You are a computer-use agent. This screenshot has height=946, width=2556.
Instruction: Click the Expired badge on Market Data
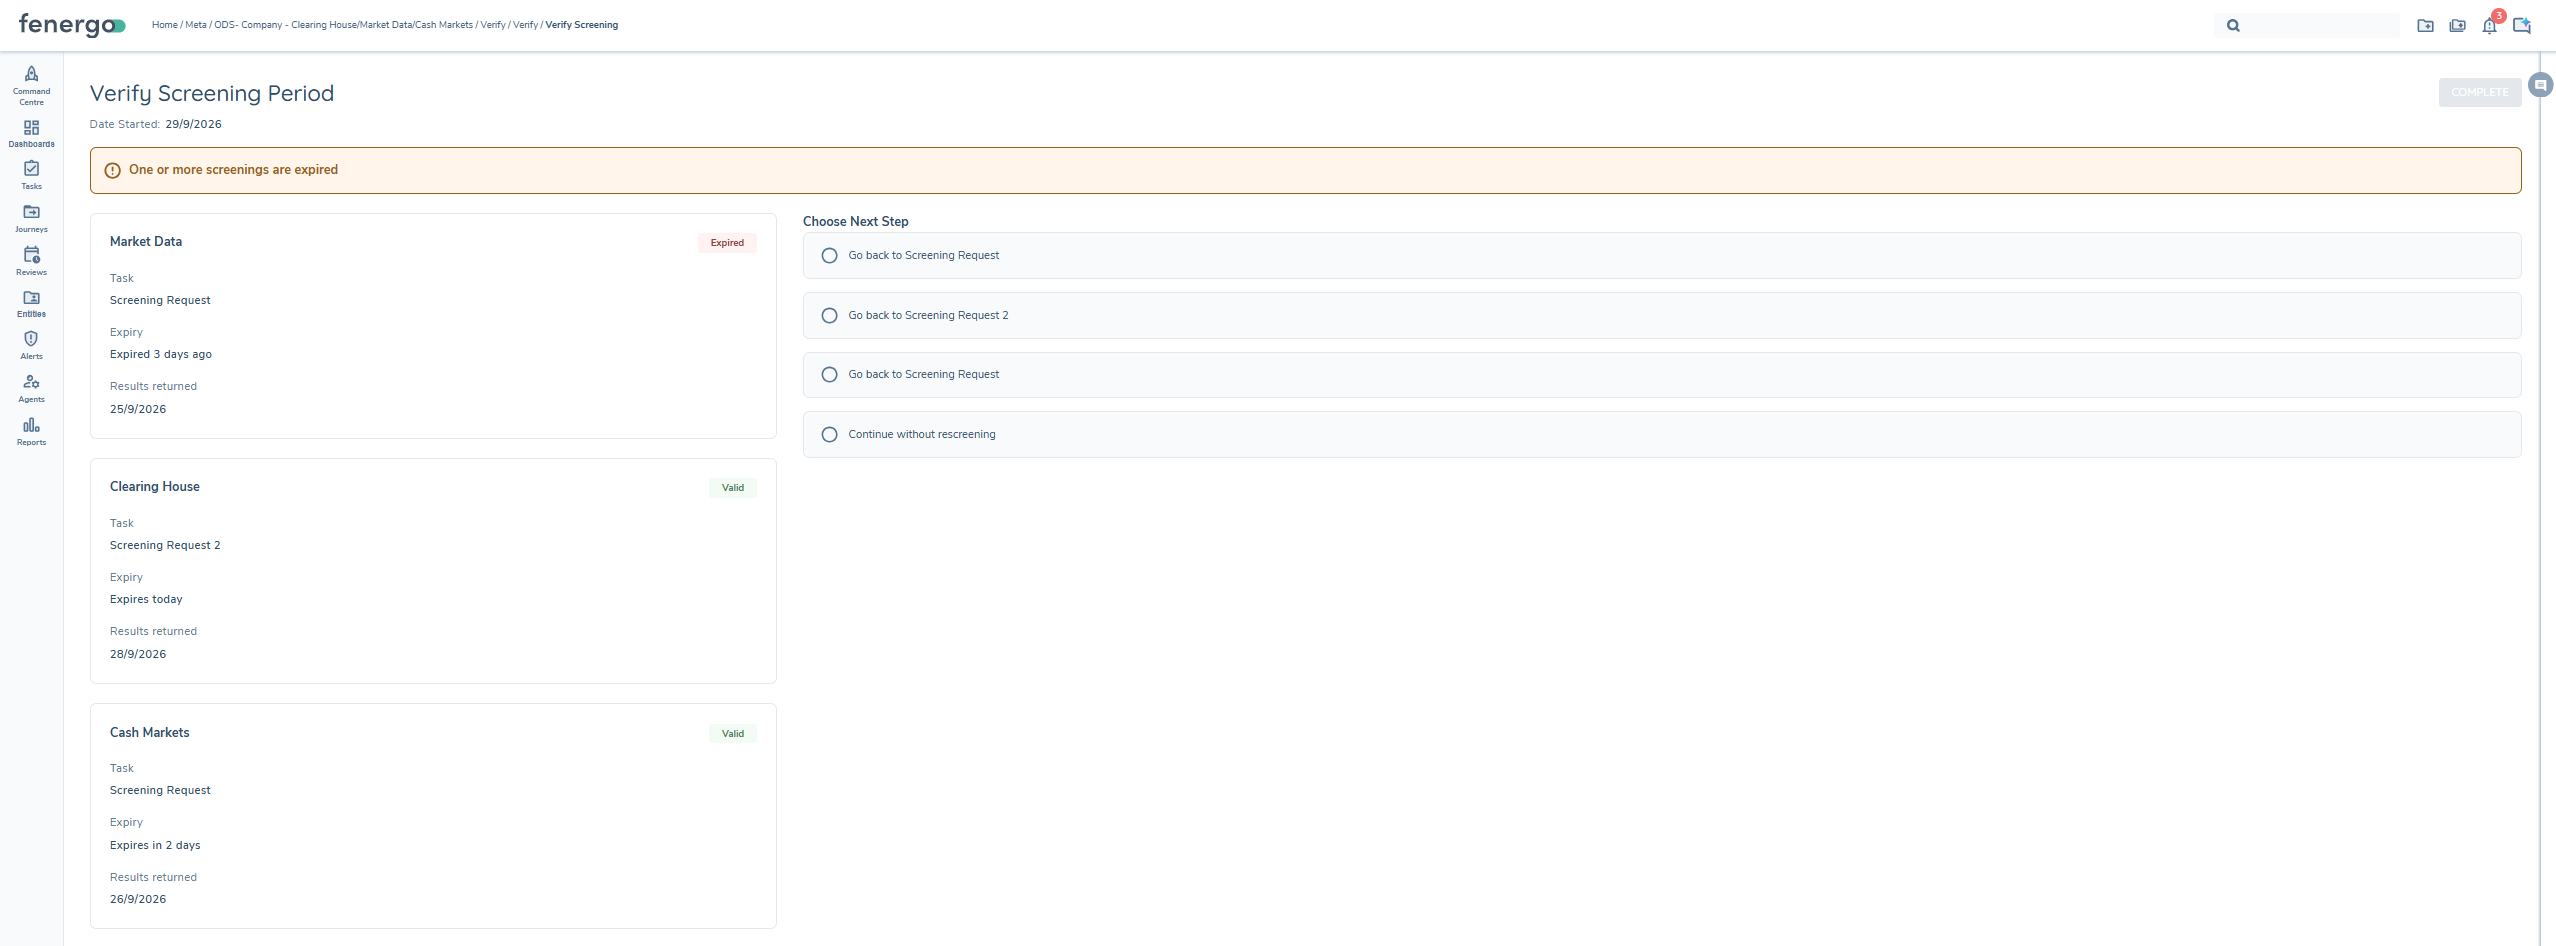(727, 243)
